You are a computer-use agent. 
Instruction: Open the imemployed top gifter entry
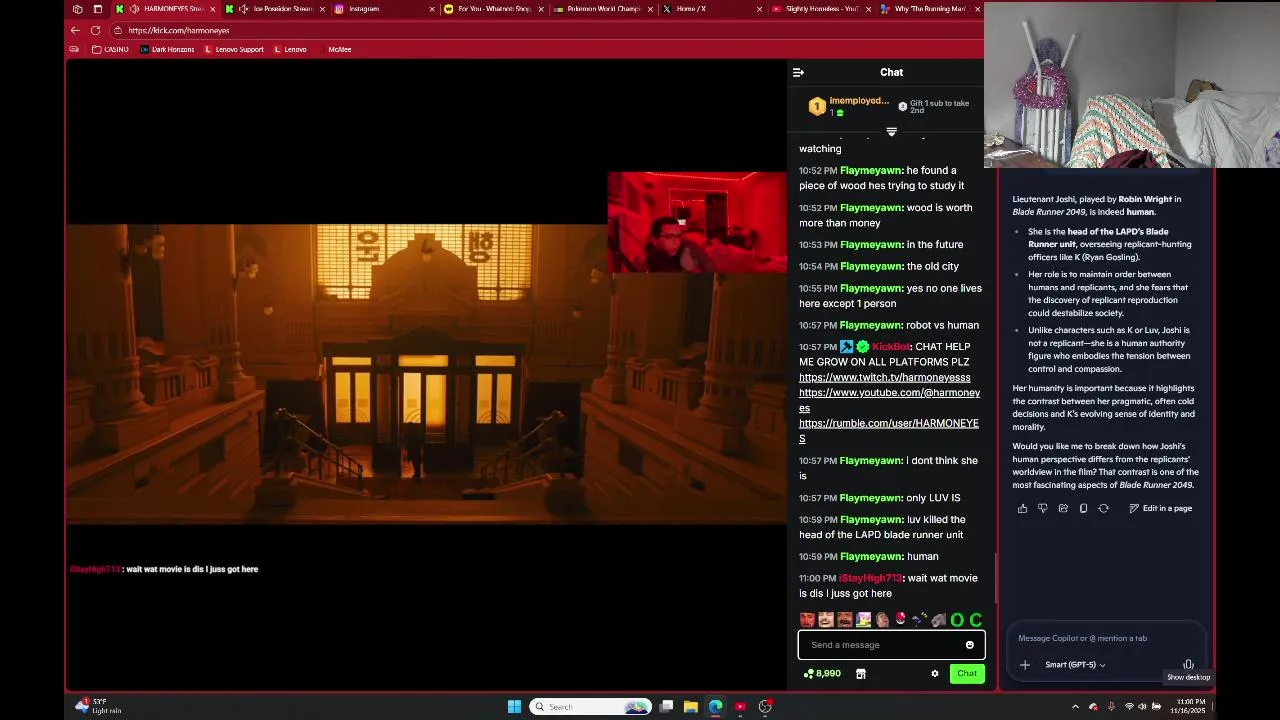(x=849, y=106)
